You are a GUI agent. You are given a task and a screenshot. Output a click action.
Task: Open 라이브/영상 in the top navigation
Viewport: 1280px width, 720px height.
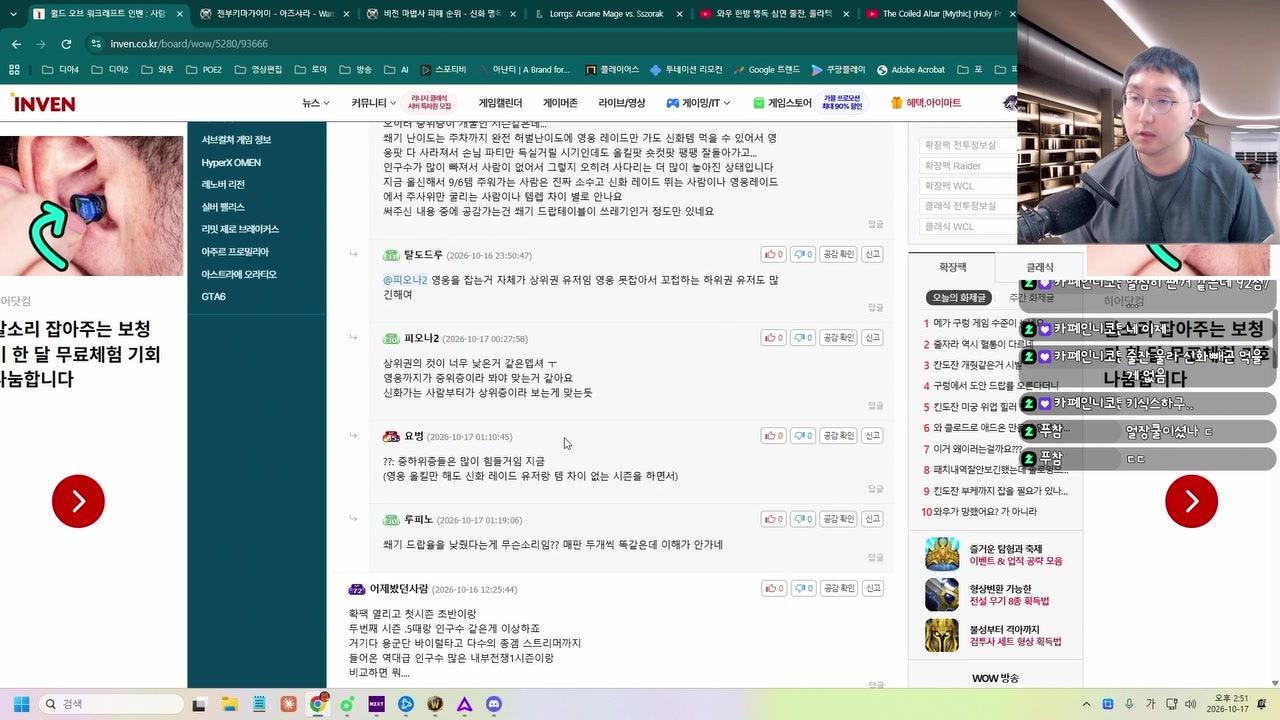(x=622, y=103)
